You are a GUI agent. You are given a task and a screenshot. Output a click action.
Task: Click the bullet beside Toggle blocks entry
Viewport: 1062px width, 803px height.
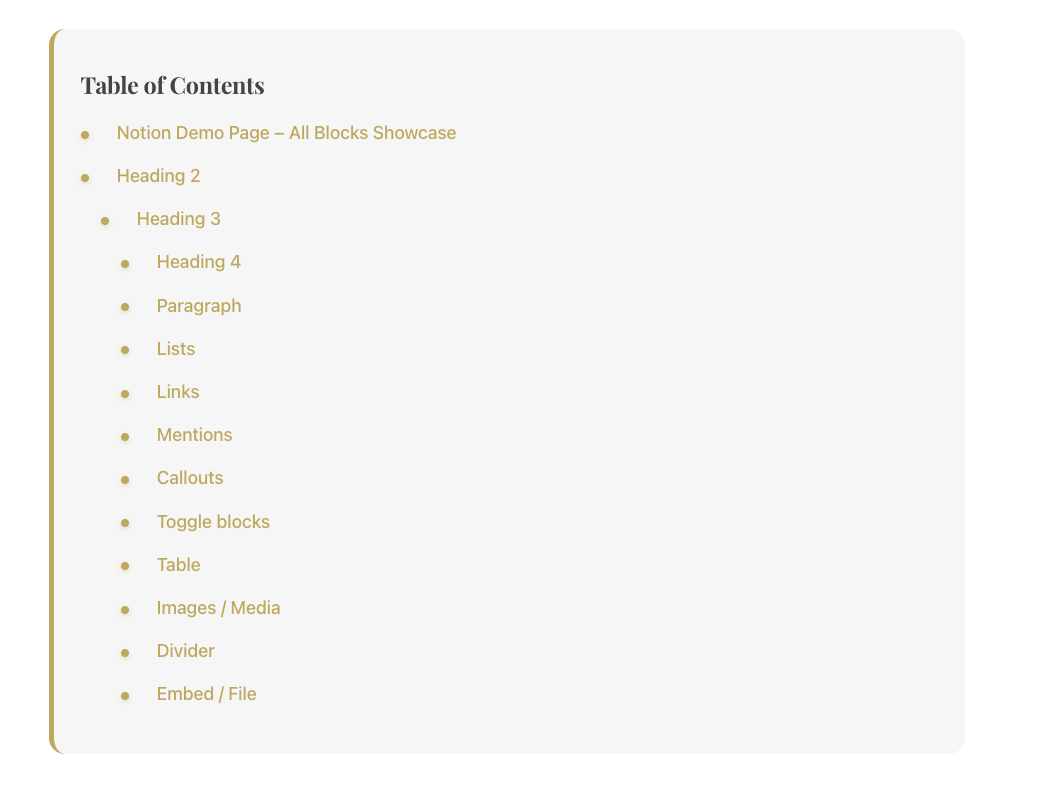124,523
